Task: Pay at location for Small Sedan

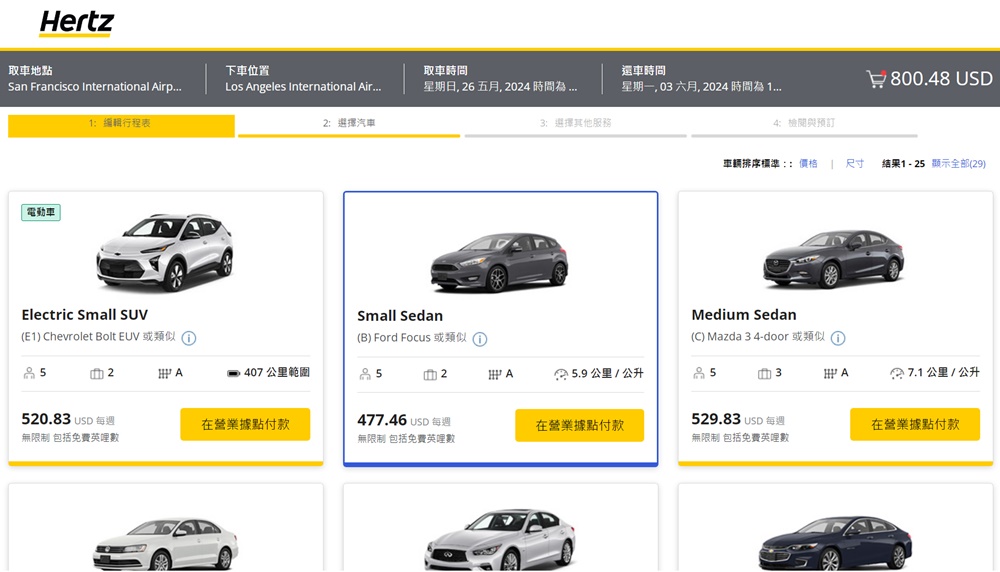Action: coord(580,425)
